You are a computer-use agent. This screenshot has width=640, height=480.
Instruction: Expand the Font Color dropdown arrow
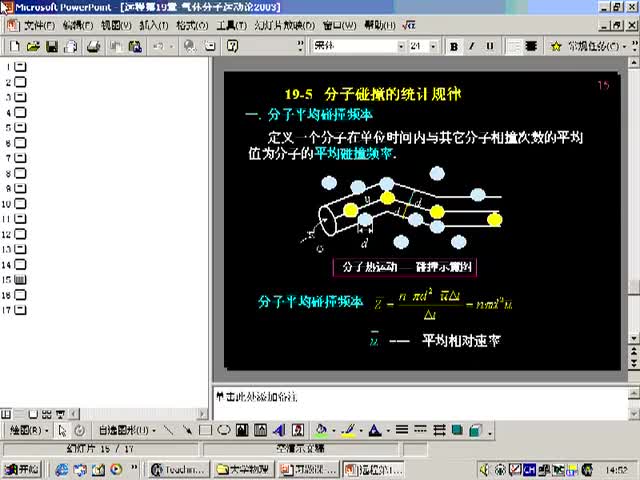[387, 431]
